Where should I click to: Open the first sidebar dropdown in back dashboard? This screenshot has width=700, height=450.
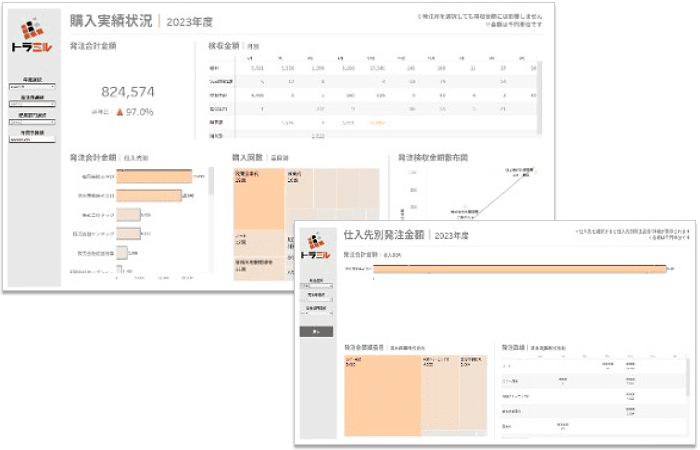pos(34,86)
